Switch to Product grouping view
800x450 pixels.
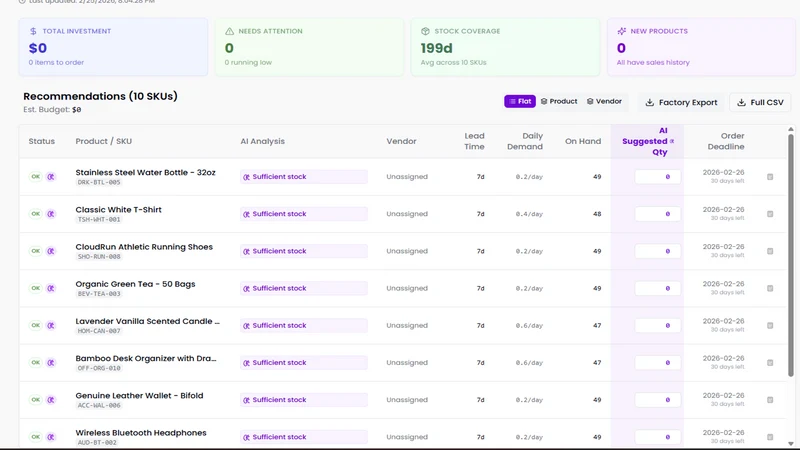(559, 102)
